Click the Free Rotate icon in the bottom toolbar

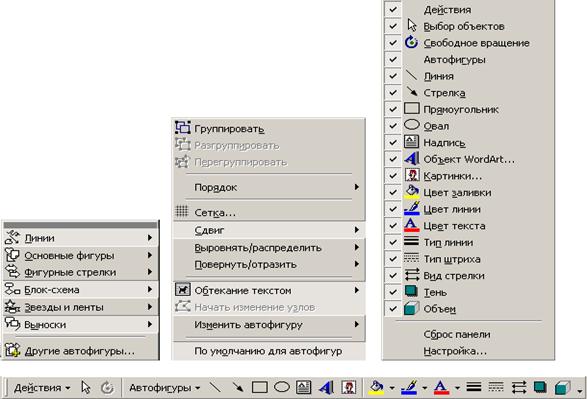point(107,387)
